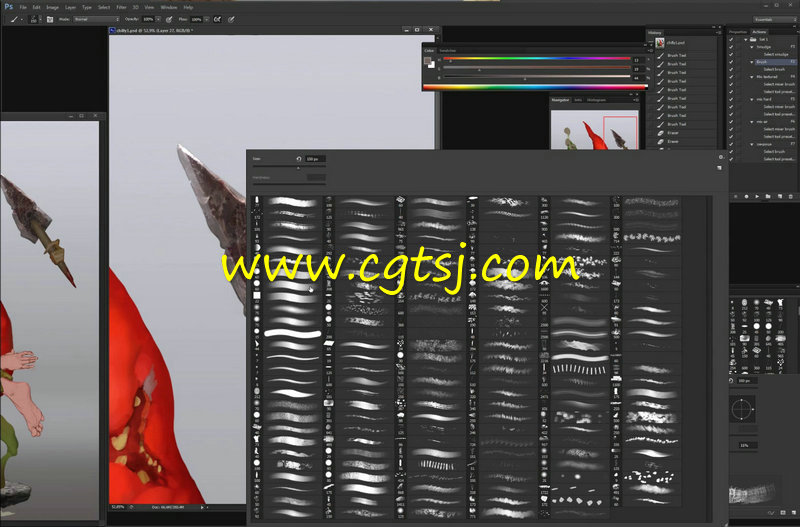Toggle the Select smudge step checkmark
800x527 pixels.
pos(731,54)
